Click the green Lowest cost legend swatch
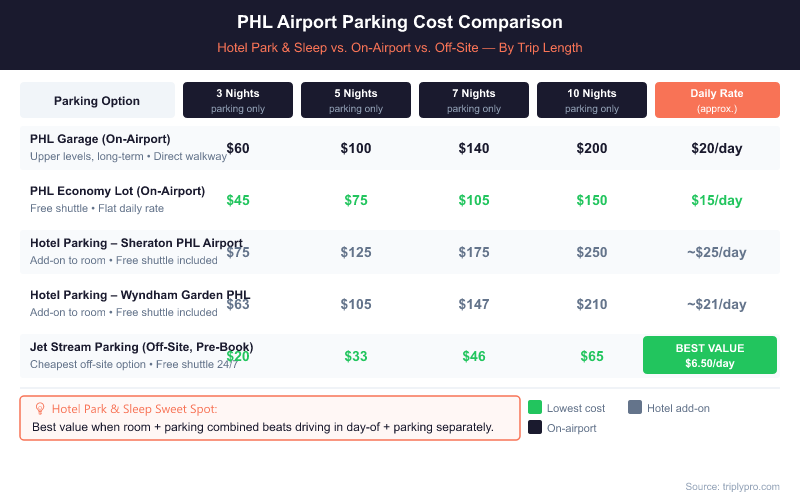Image resolution: width=800 pixels, height=500 pixels. coord(535,407)
